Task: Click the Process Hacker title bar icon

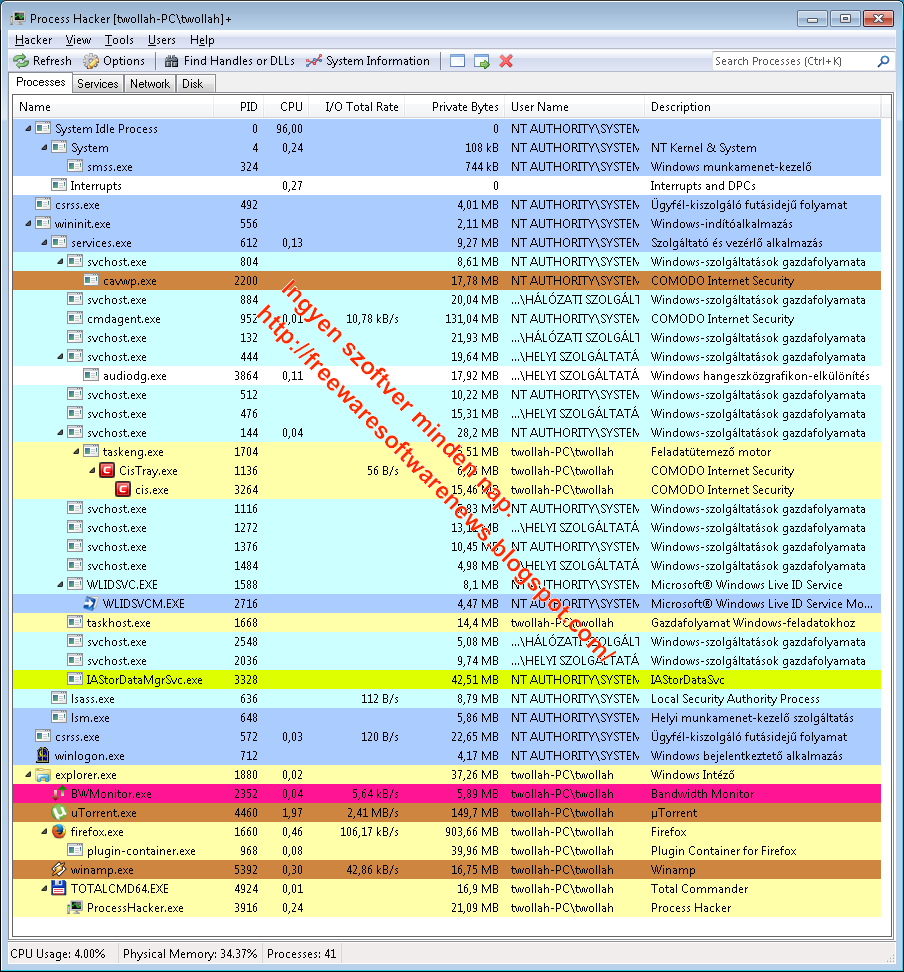Action: coord(18,19)
